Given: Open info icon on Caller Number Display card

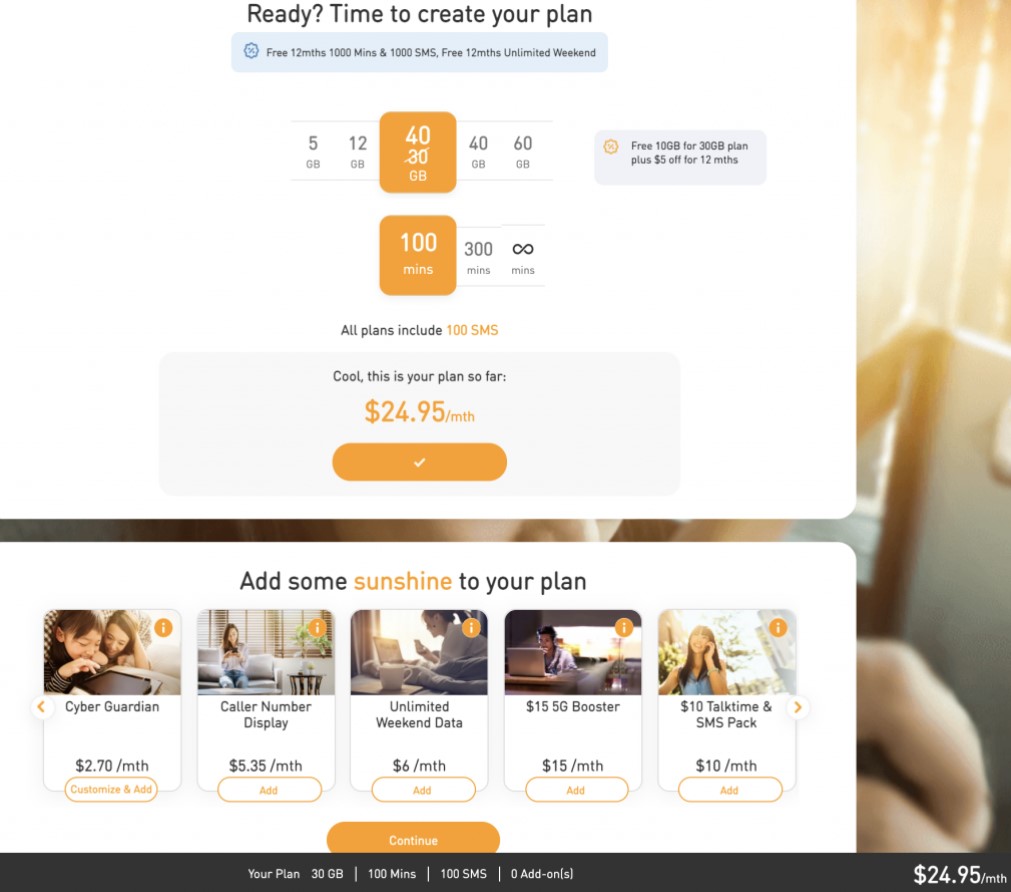Looking at the screenshot, I should tap(317, 627).
